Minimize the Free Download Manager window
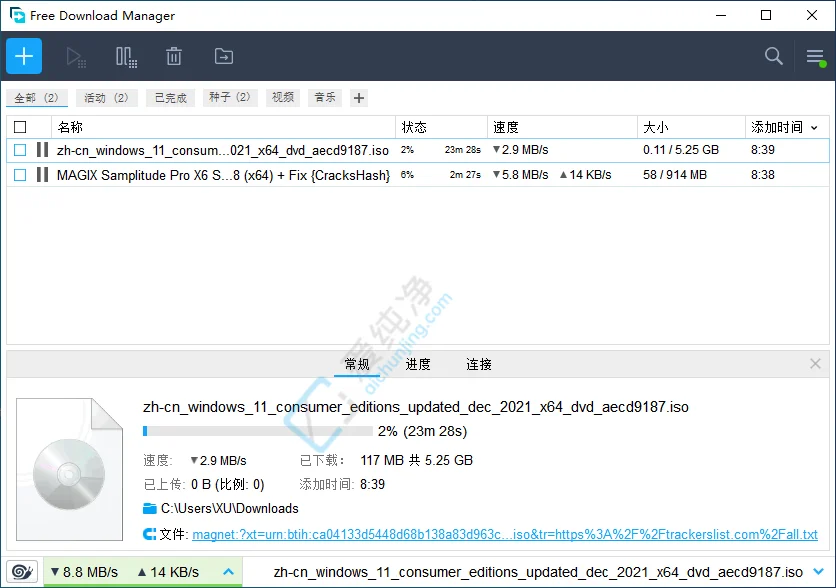Viewport: 836px width, 588px height. [x=721, y=15]
